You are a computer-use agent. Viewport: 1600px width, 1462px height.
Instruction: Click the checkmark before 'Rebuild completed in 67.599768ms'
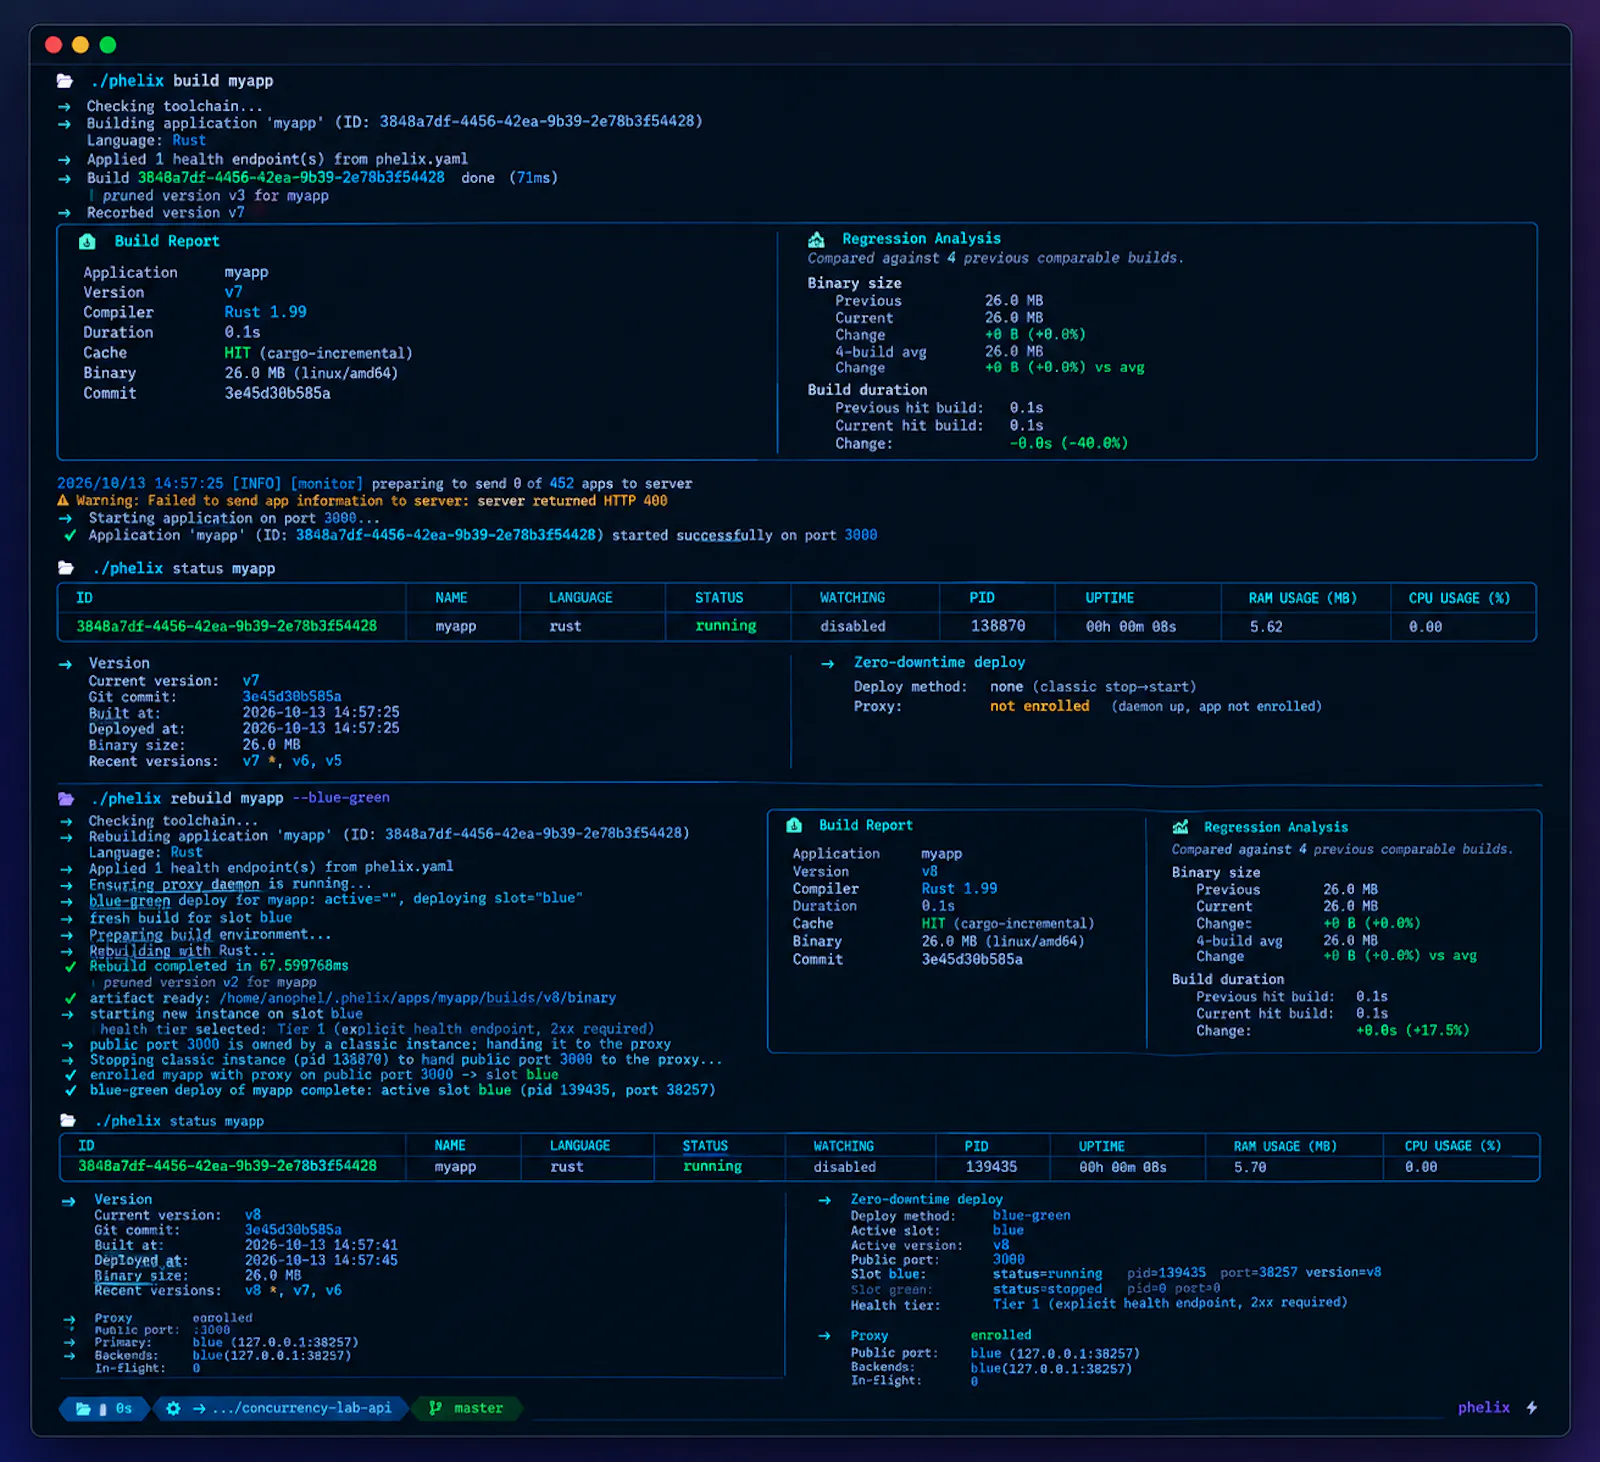click(x=70, y=966)
